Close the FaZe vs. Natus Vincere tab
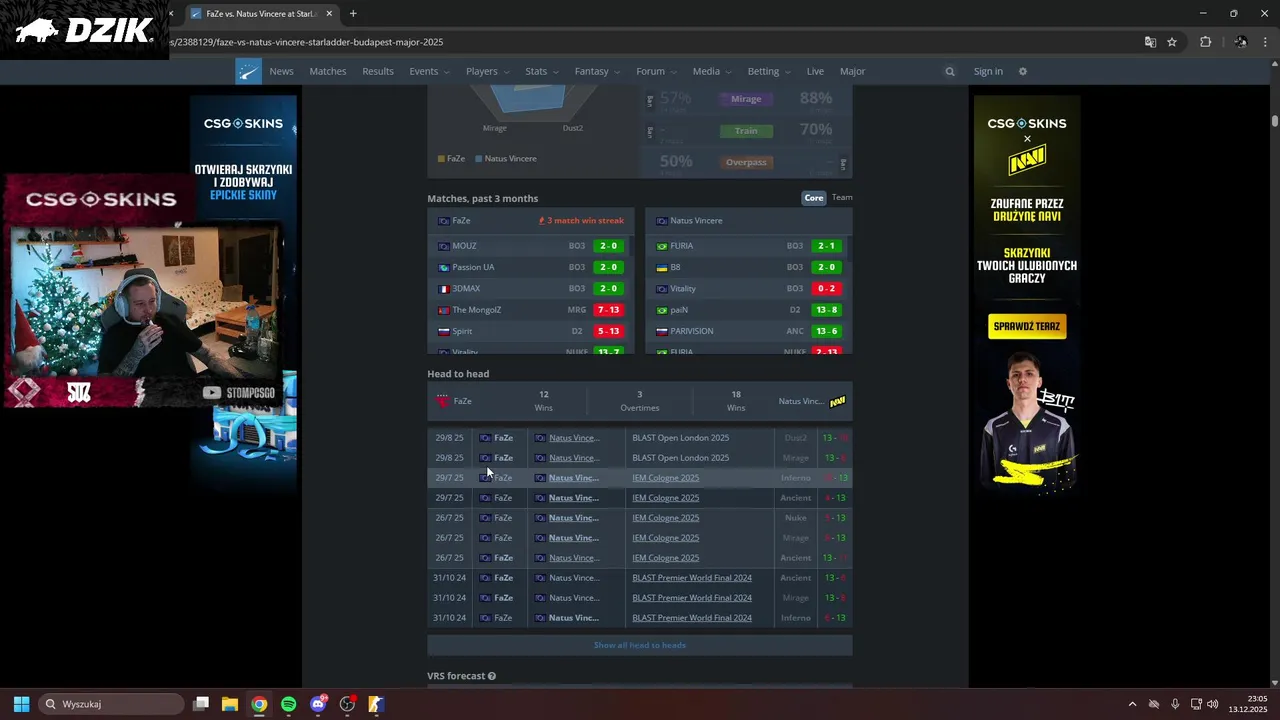This screenshot has width=1280, height=720. click(329, 14)
